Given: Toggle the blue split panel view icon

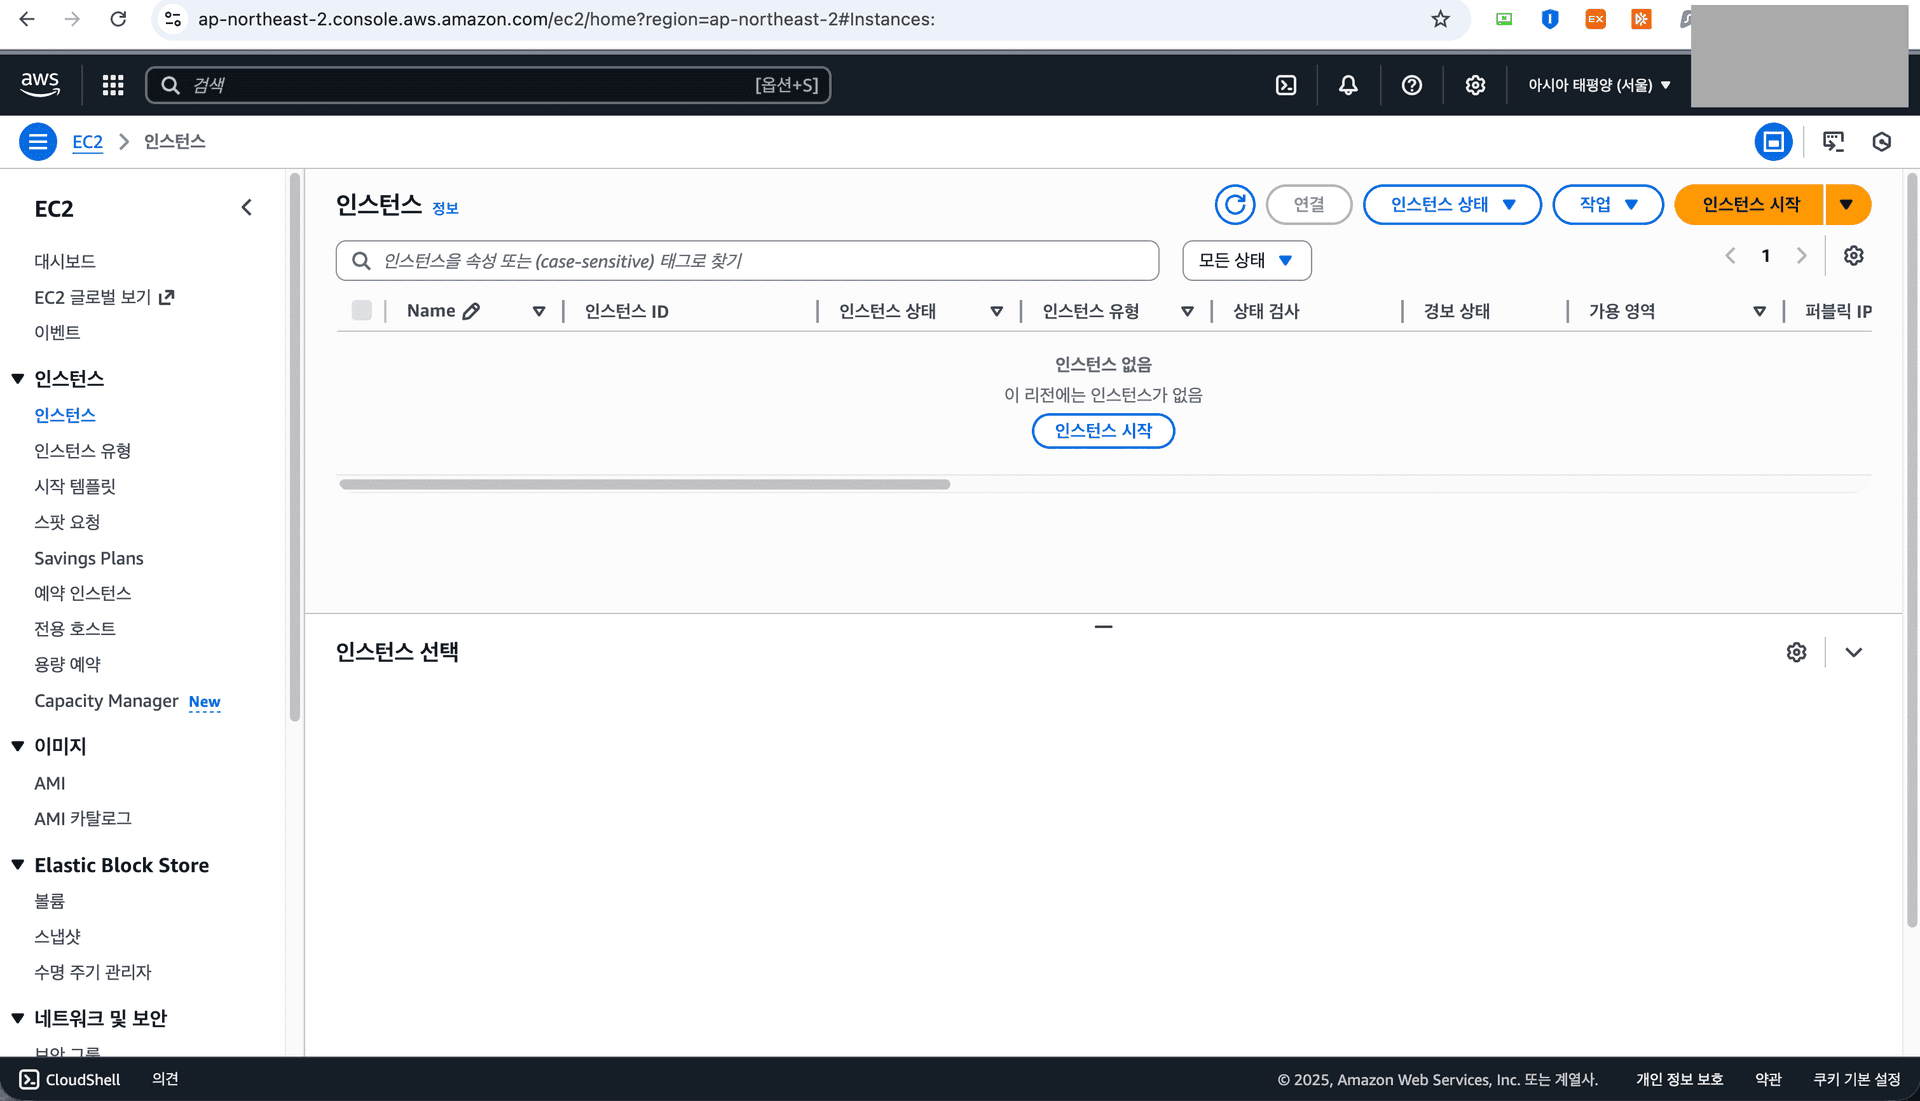Looking at the screenshot, I should (1773, 141).
